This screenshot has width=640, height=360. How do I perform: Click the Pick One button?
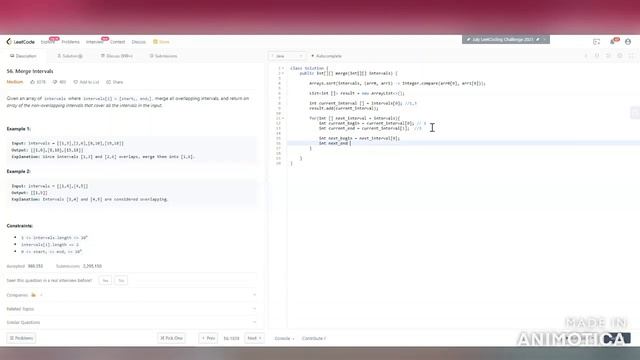tap(171, 338)
